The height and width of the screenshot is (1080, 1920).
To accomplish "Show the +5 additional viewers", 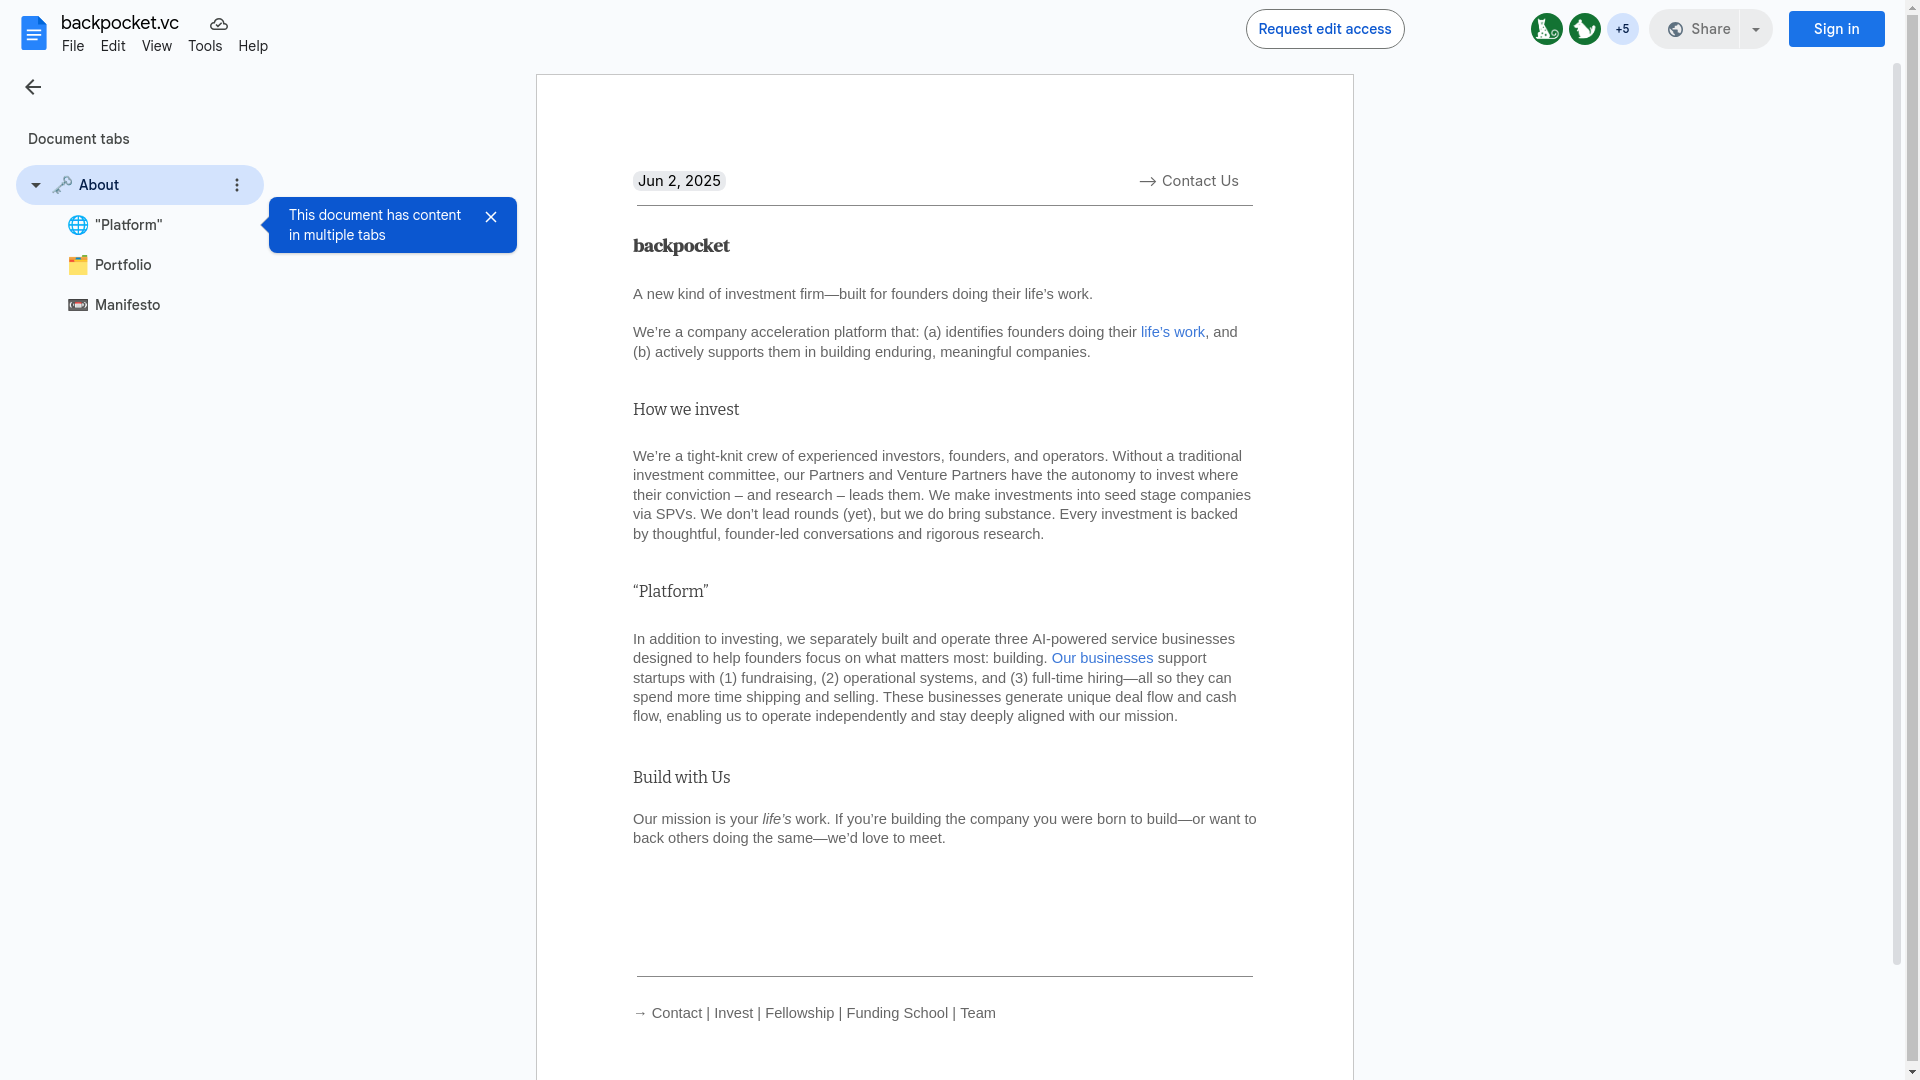I will click(x=1623, y=29).
